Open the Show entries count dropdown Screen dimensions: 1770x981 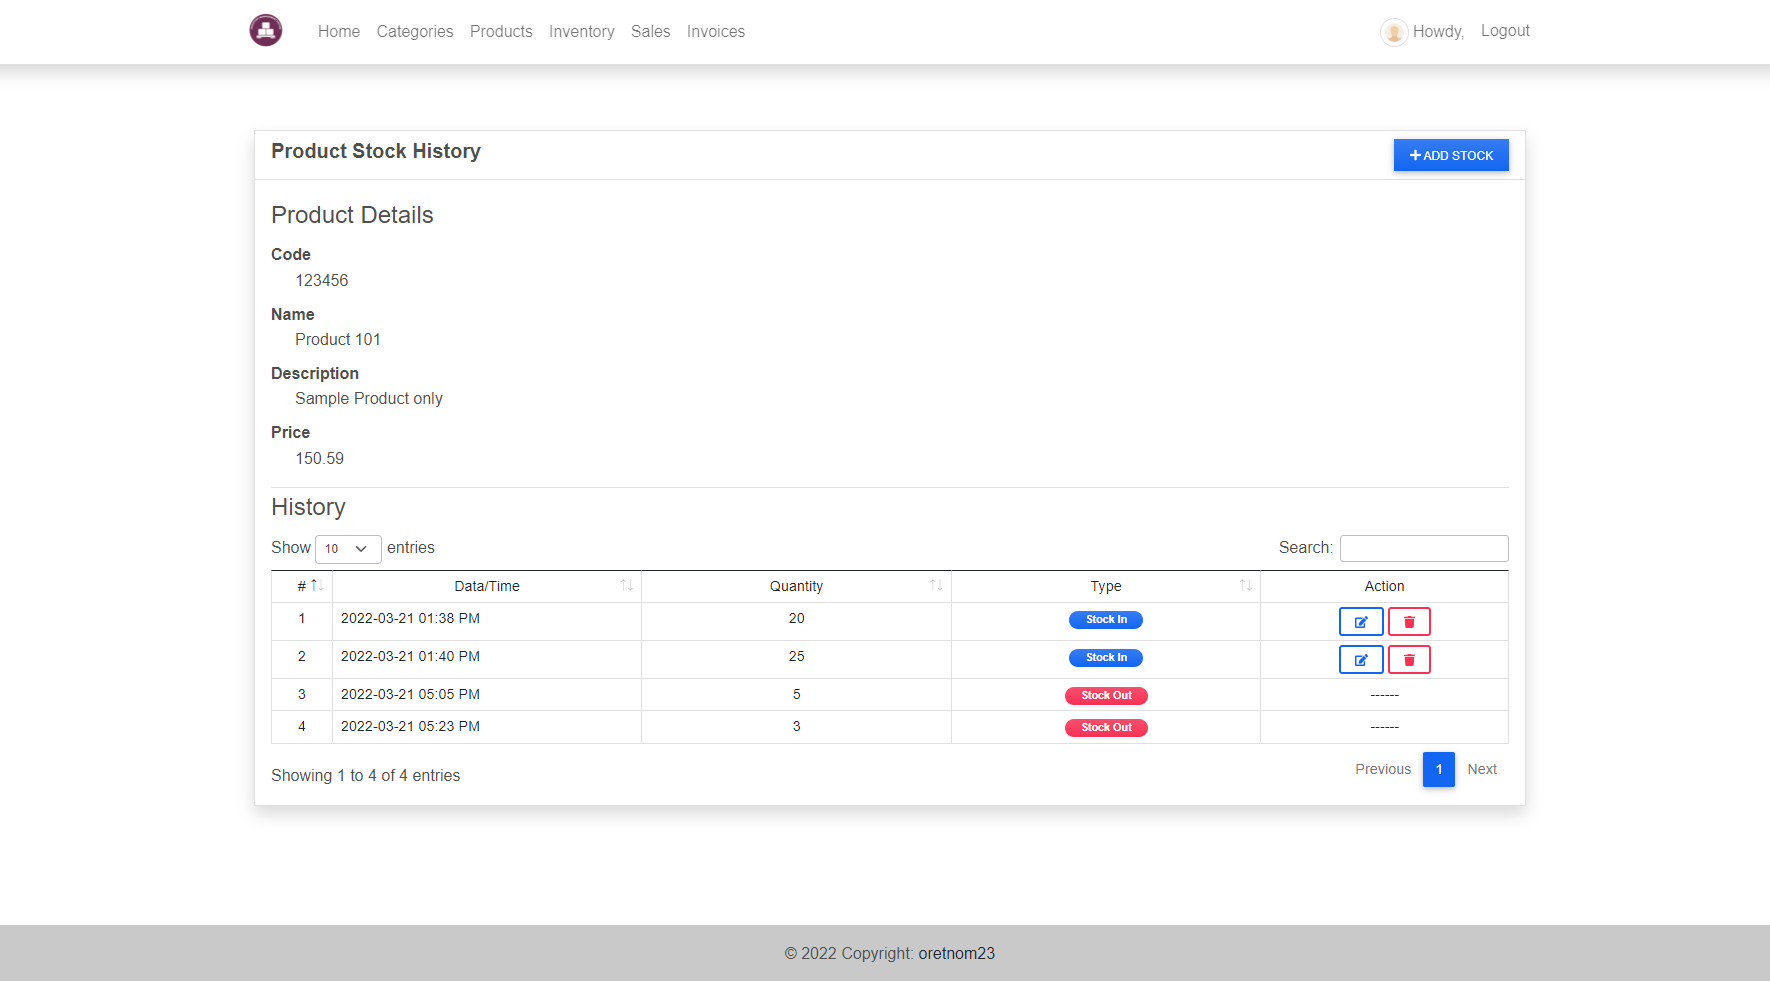348,549
